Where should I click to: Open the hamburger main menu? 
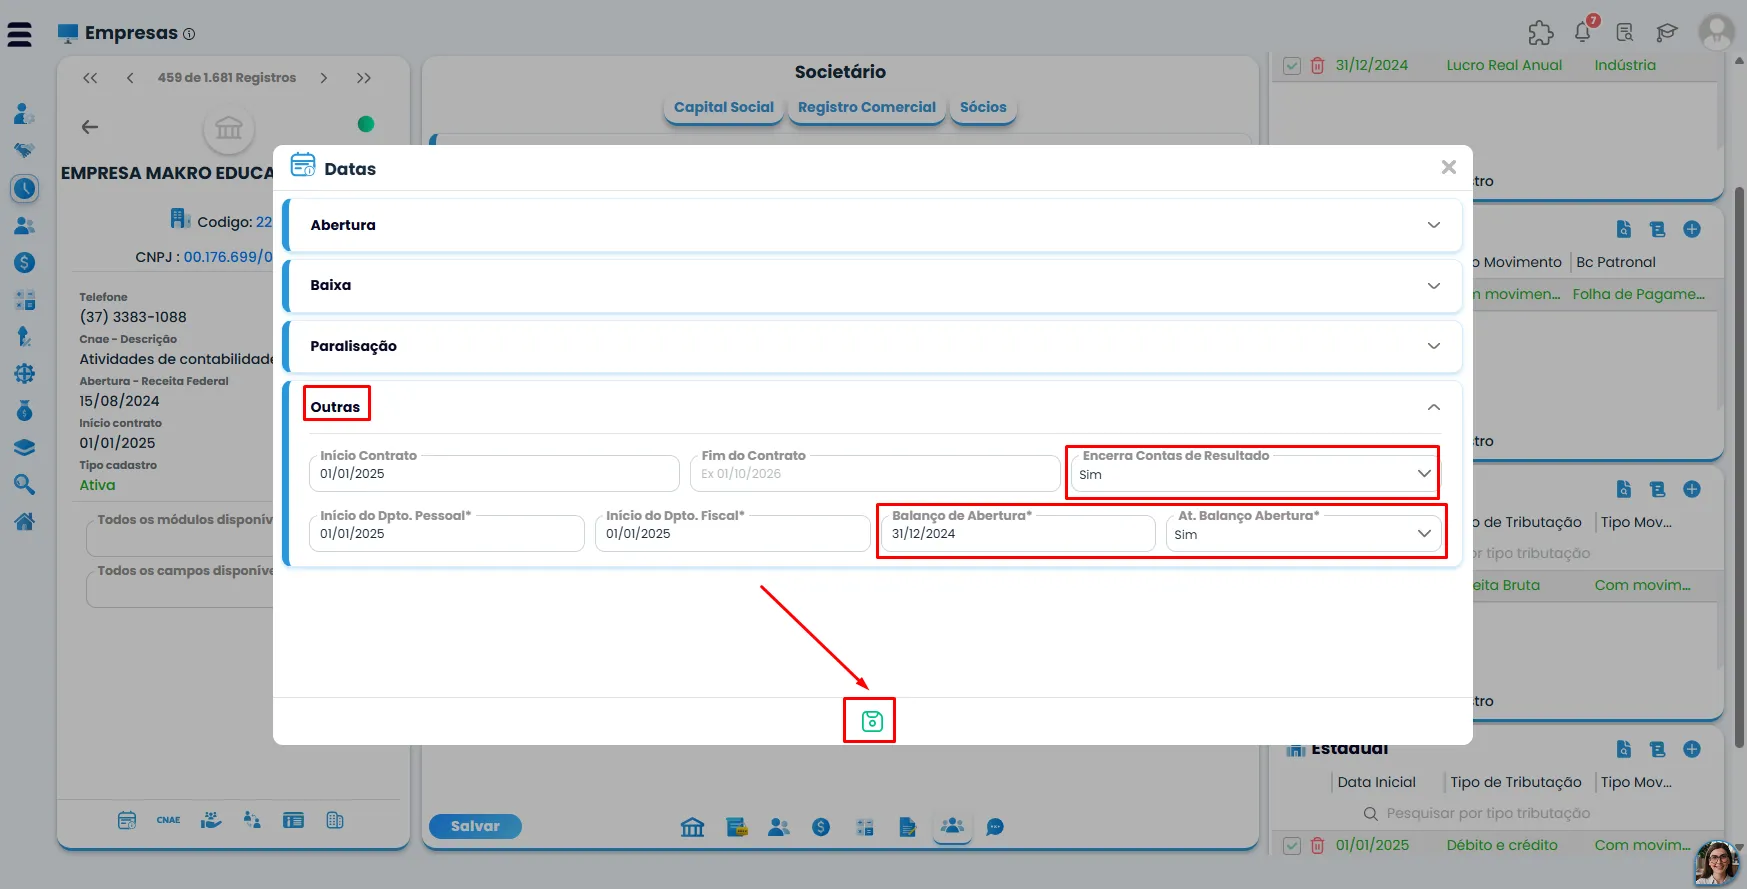[19, 34]
